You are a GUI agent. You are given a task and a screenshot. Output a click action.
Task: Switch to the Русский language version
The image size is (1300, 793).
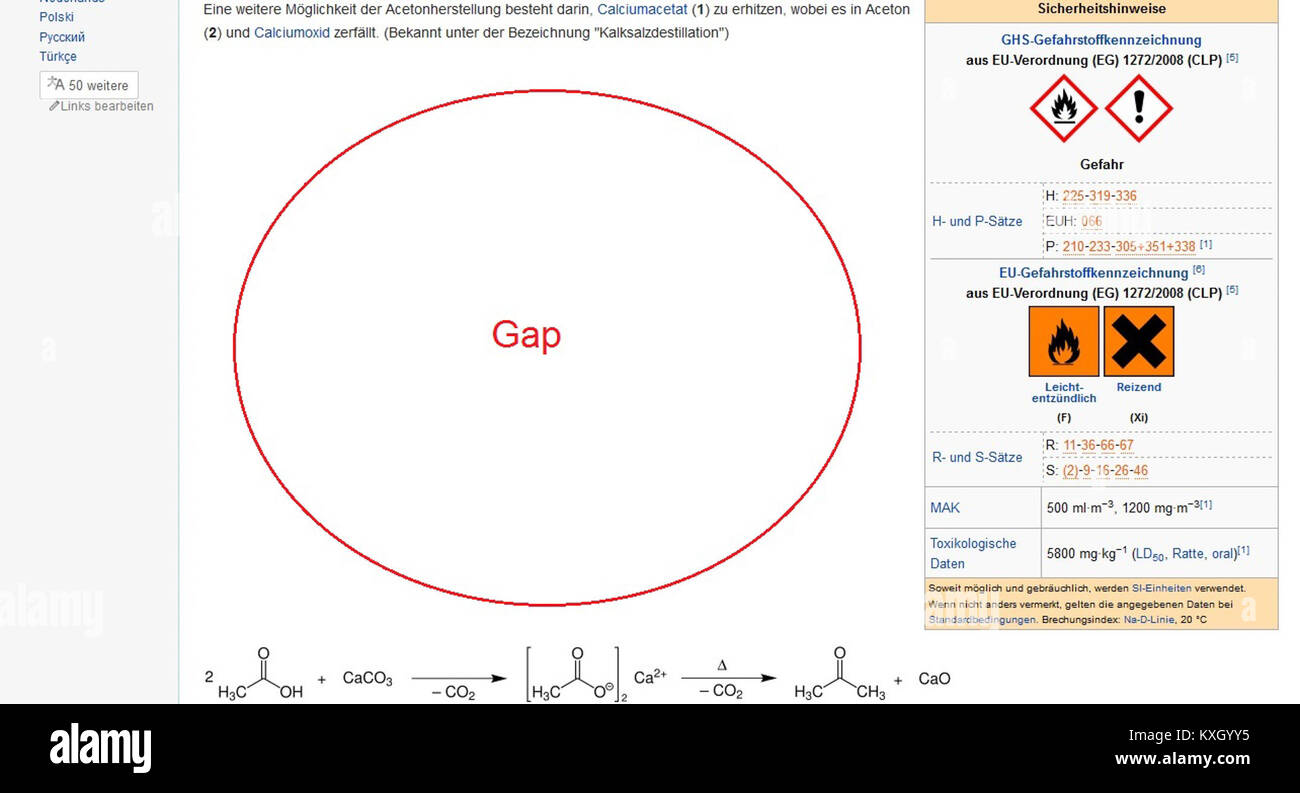click(x=62, y=37)
